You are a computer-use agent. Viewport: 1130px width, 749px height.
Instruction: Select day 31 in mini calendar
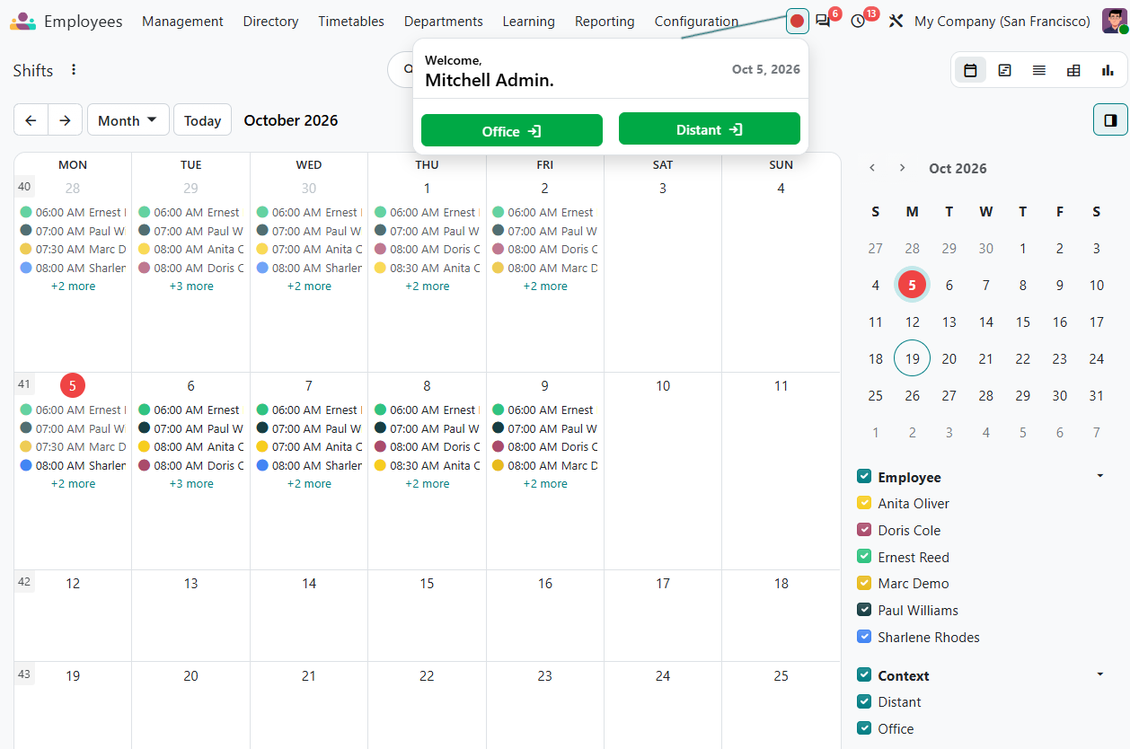point(1096,395)
